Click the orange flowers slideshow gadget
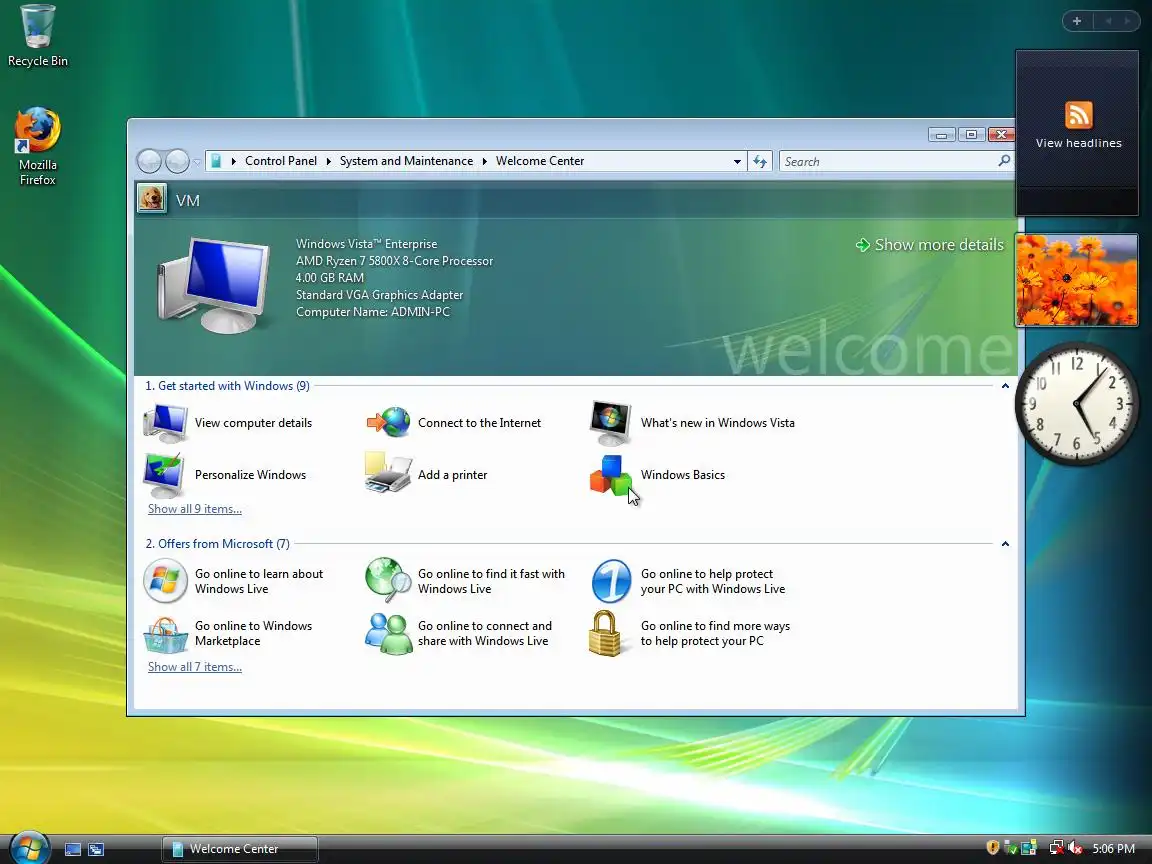1152x864 pixels. point(1077,280)
